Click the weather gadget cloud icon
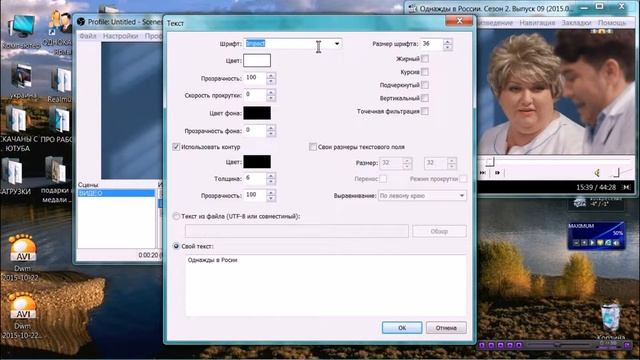640x360 pixels. click(x=579, y=202)
